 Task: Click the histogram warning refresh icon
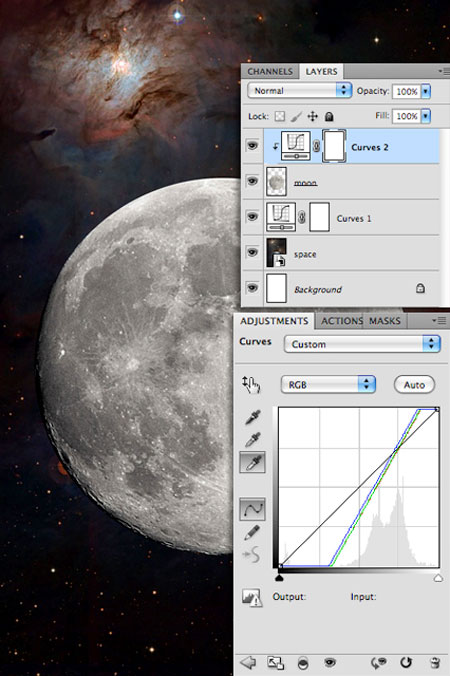252,598
